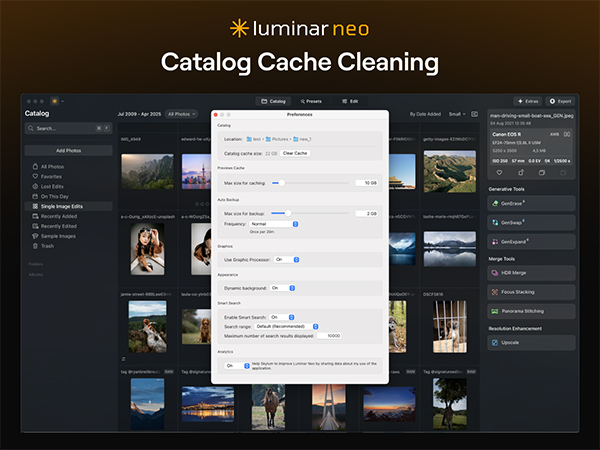Select Single Image Edits in sidebar

tap(68, 206)
